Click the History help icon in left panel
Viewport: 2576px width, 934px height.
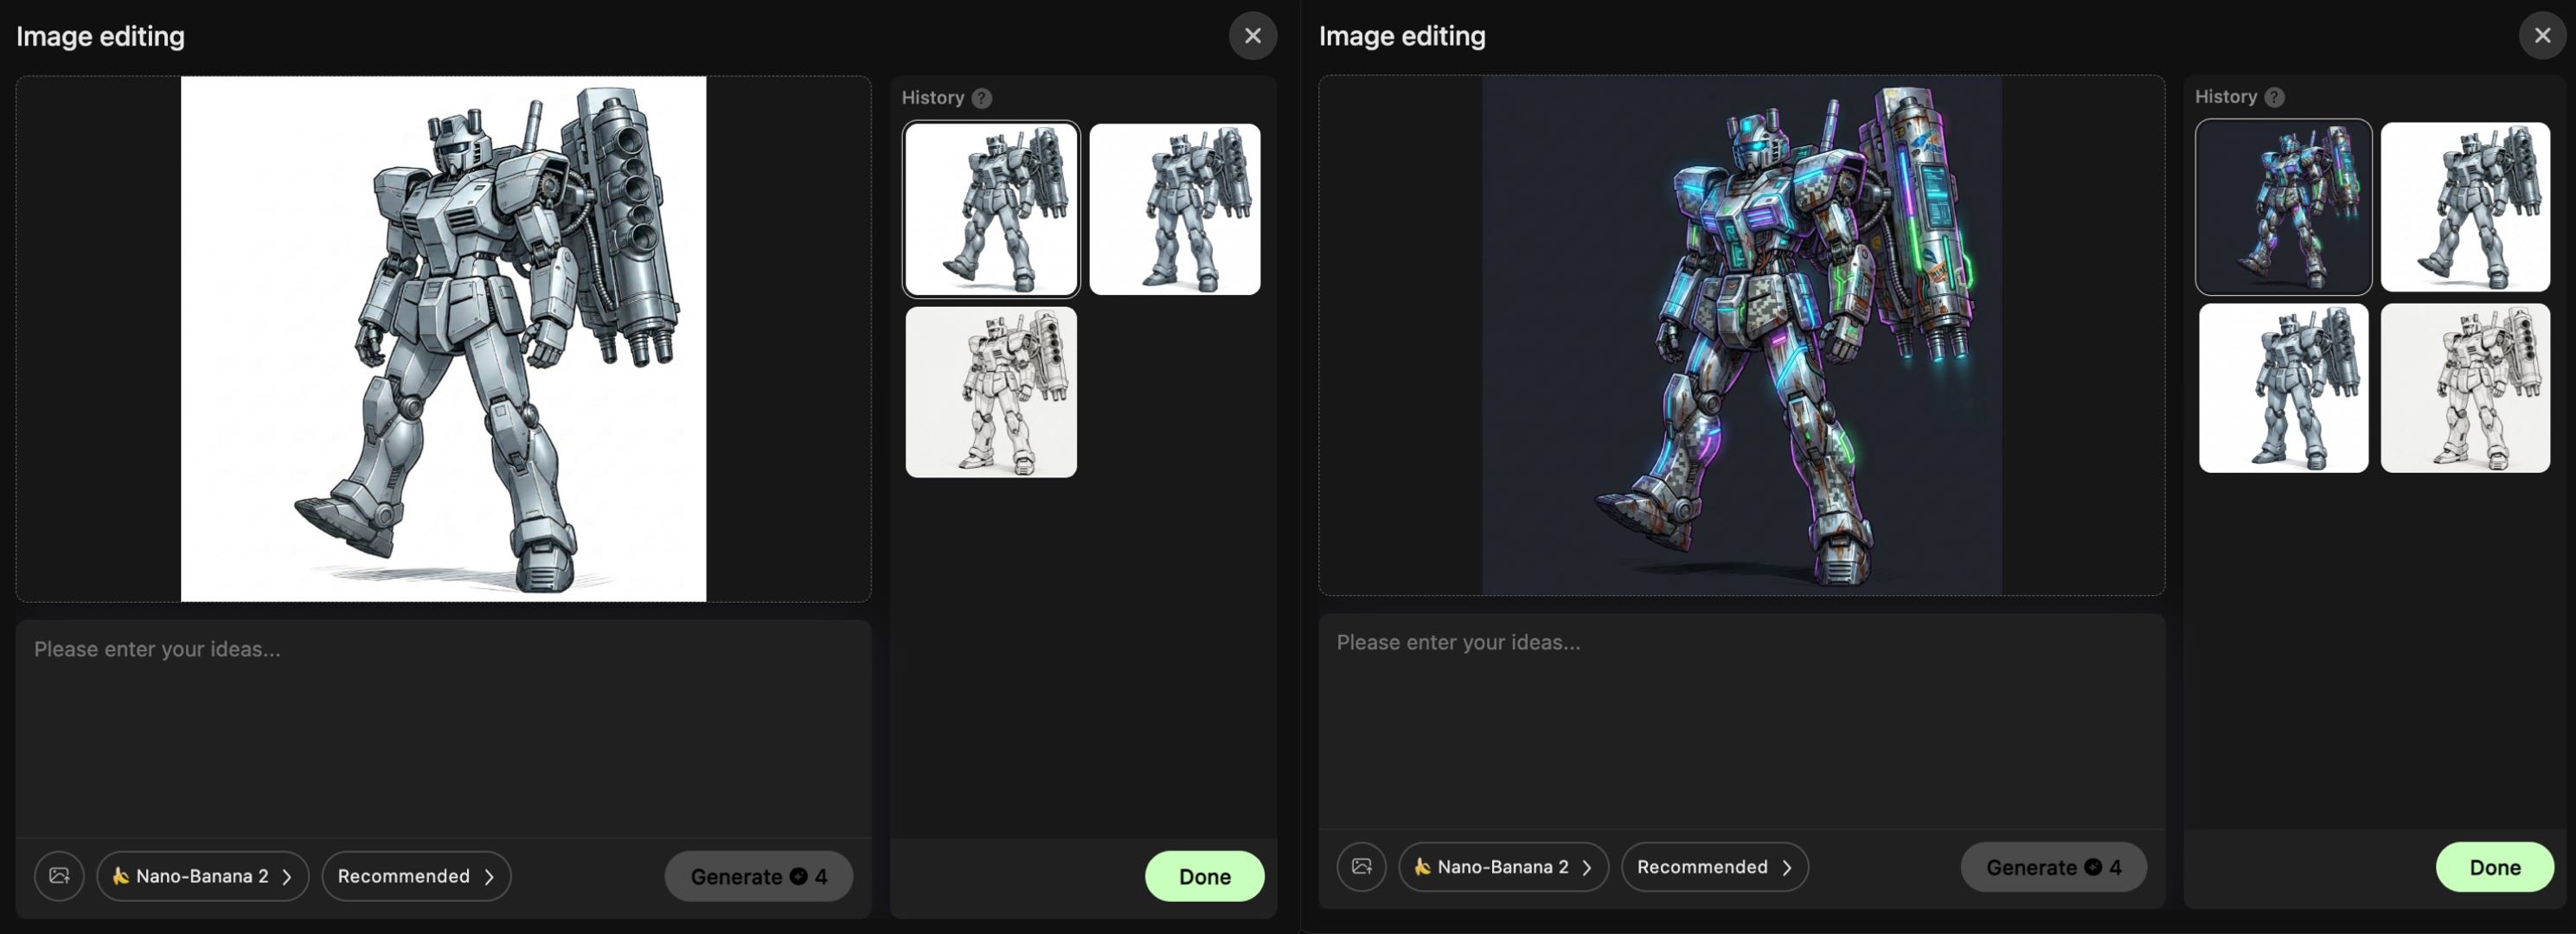(982, 98)
